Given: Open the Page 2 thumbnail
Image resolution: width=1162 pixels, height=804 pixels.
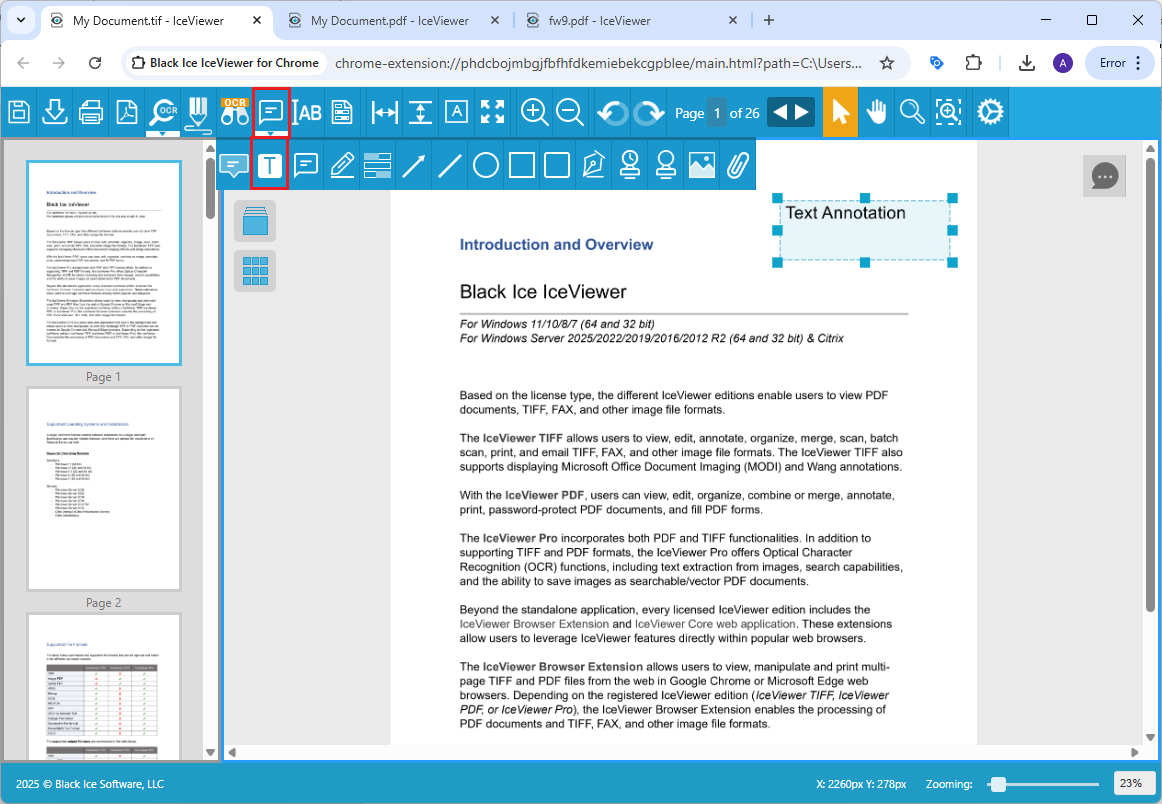Looking at the screenshot, I should (104, 489).
